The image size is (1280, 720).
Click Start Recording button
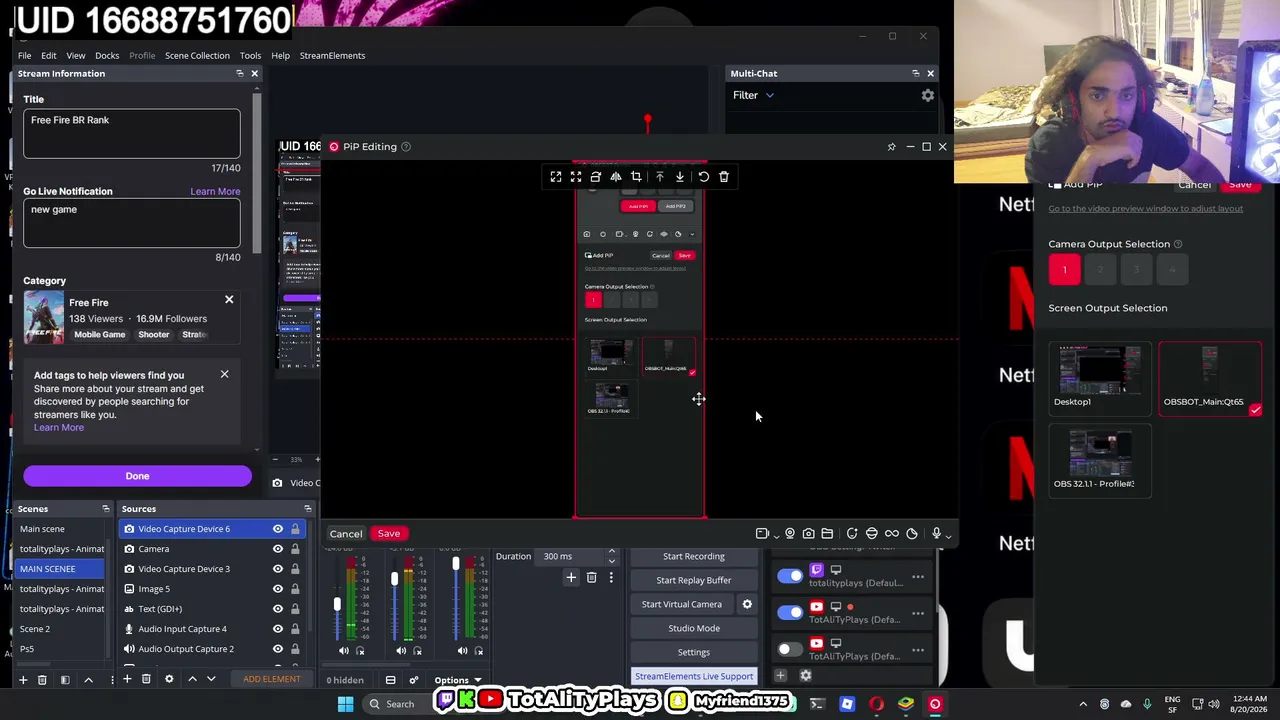[x=693, y=556]
